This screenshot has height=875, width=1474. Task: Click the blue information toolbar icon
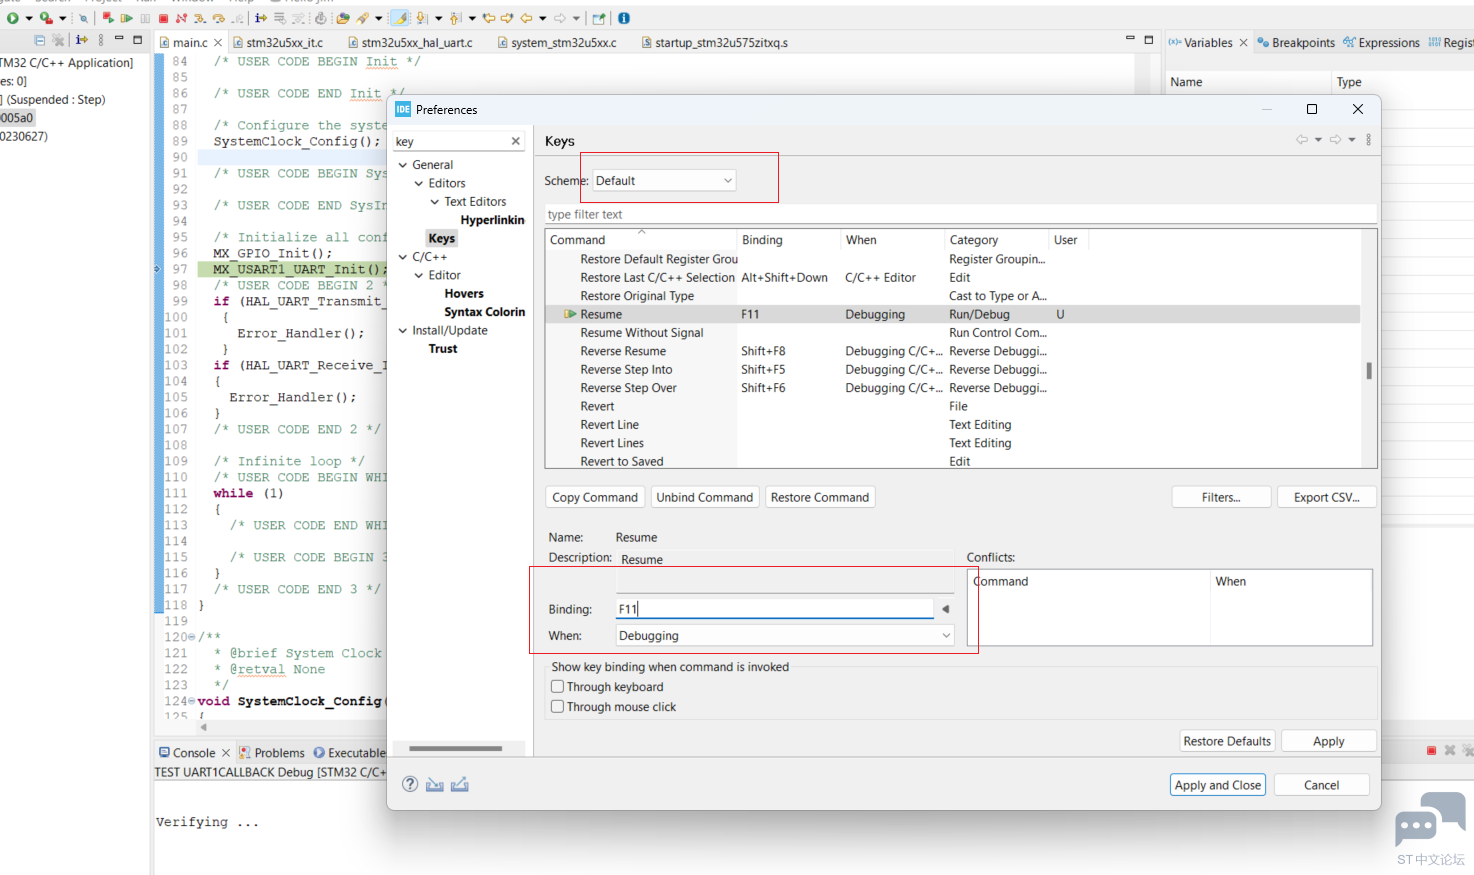[x=624, y=18]
